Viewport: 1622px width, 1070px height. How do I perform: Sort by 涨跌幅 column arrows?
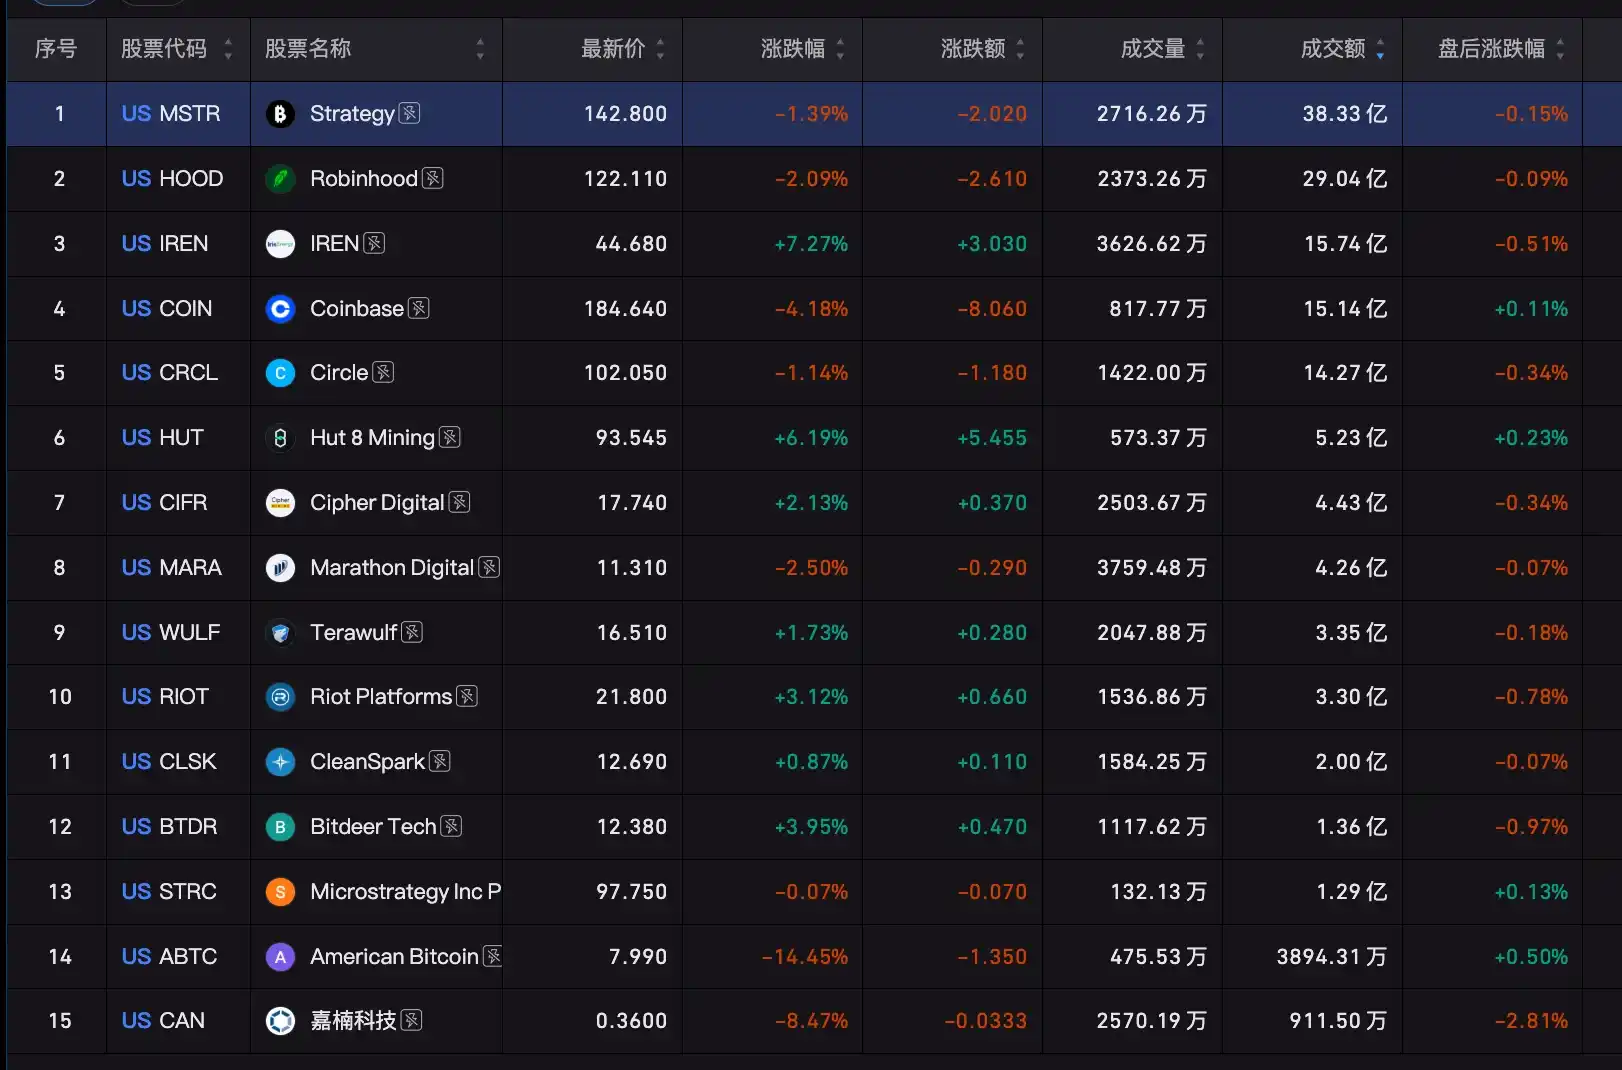pos(840,49)
